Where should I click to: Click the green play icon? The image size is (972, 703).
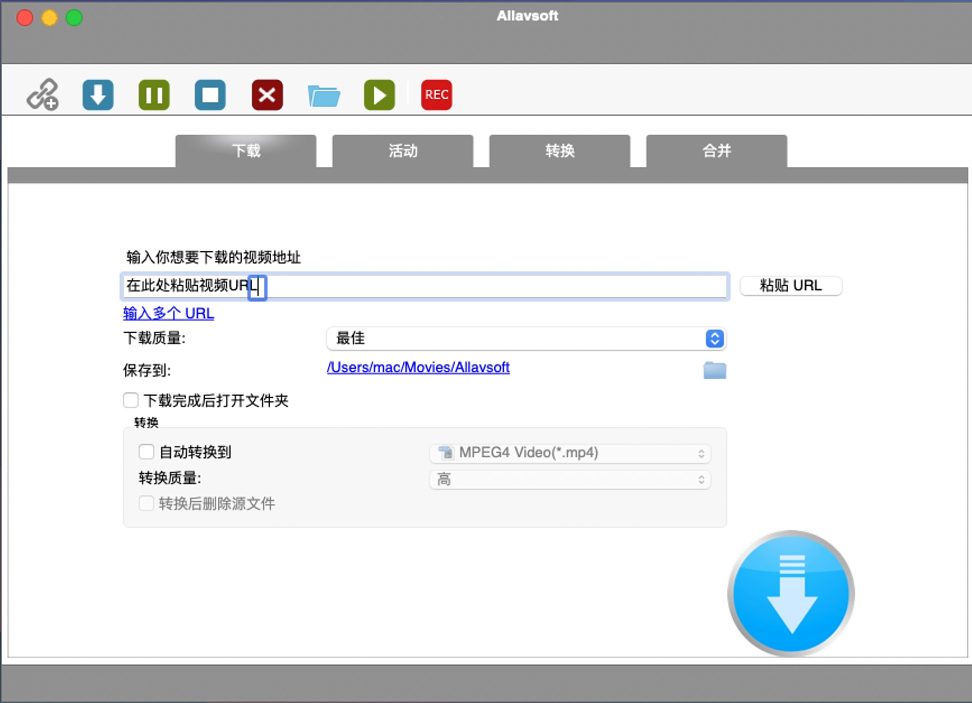click(x=379, y=95)
